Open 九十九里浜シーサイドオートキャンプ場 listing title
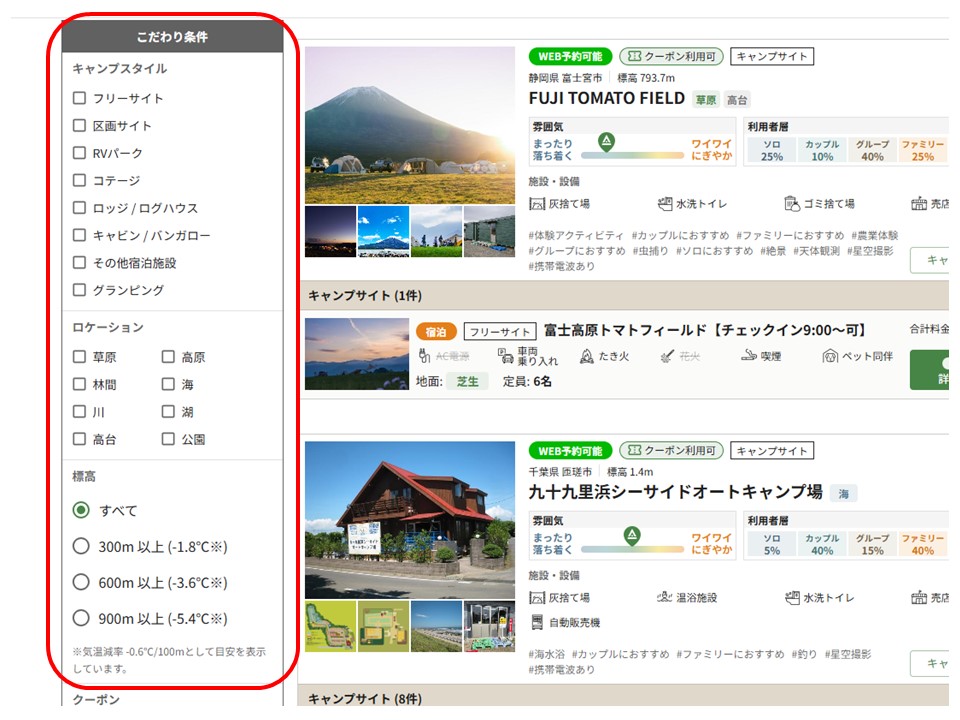 (x=675, y=492)
